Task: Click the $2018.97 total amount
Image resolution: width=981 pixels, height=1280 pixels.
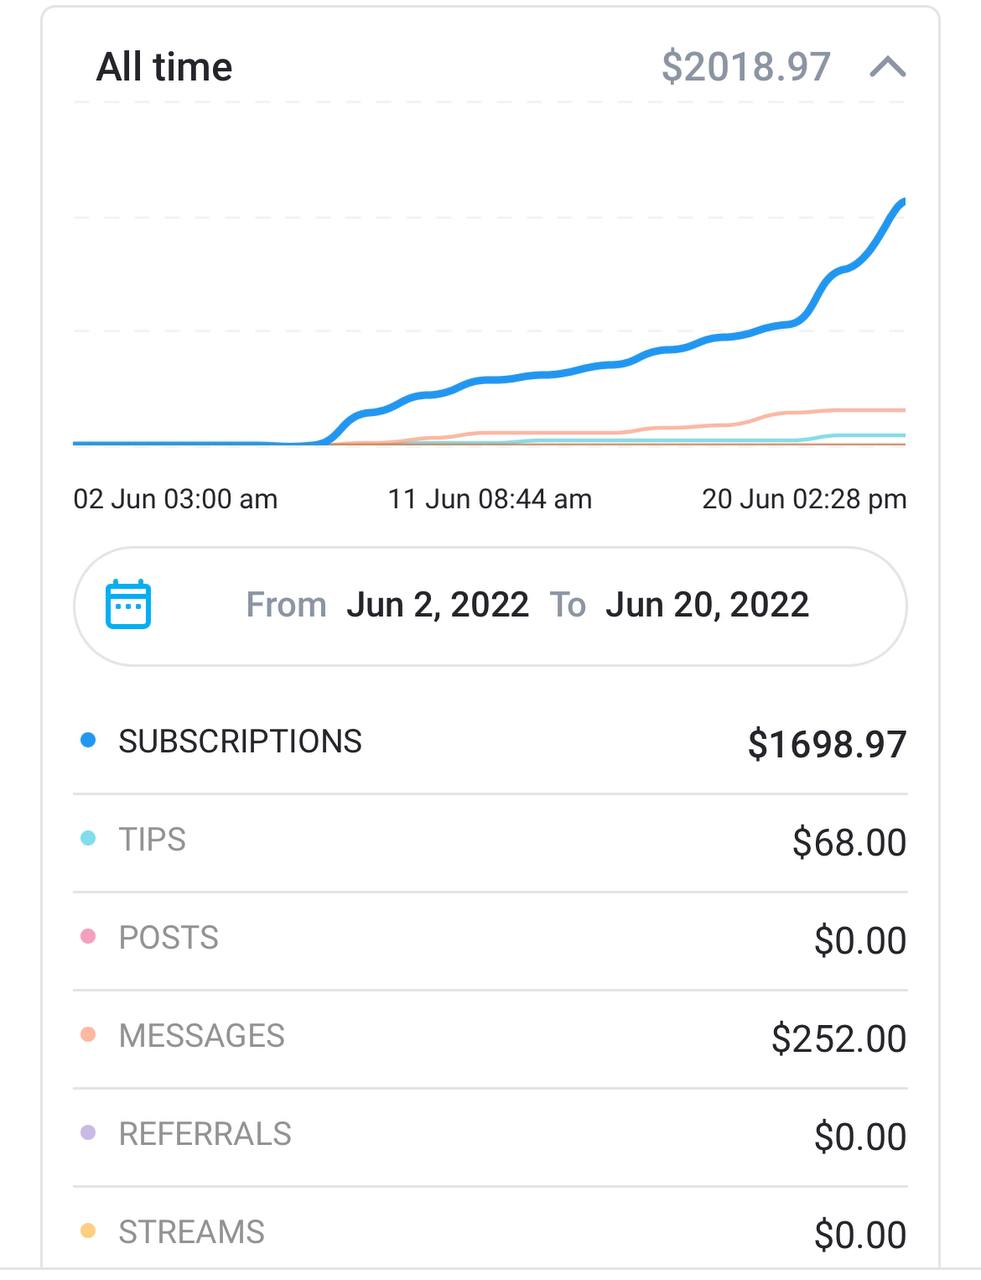Action: point(746,67)
